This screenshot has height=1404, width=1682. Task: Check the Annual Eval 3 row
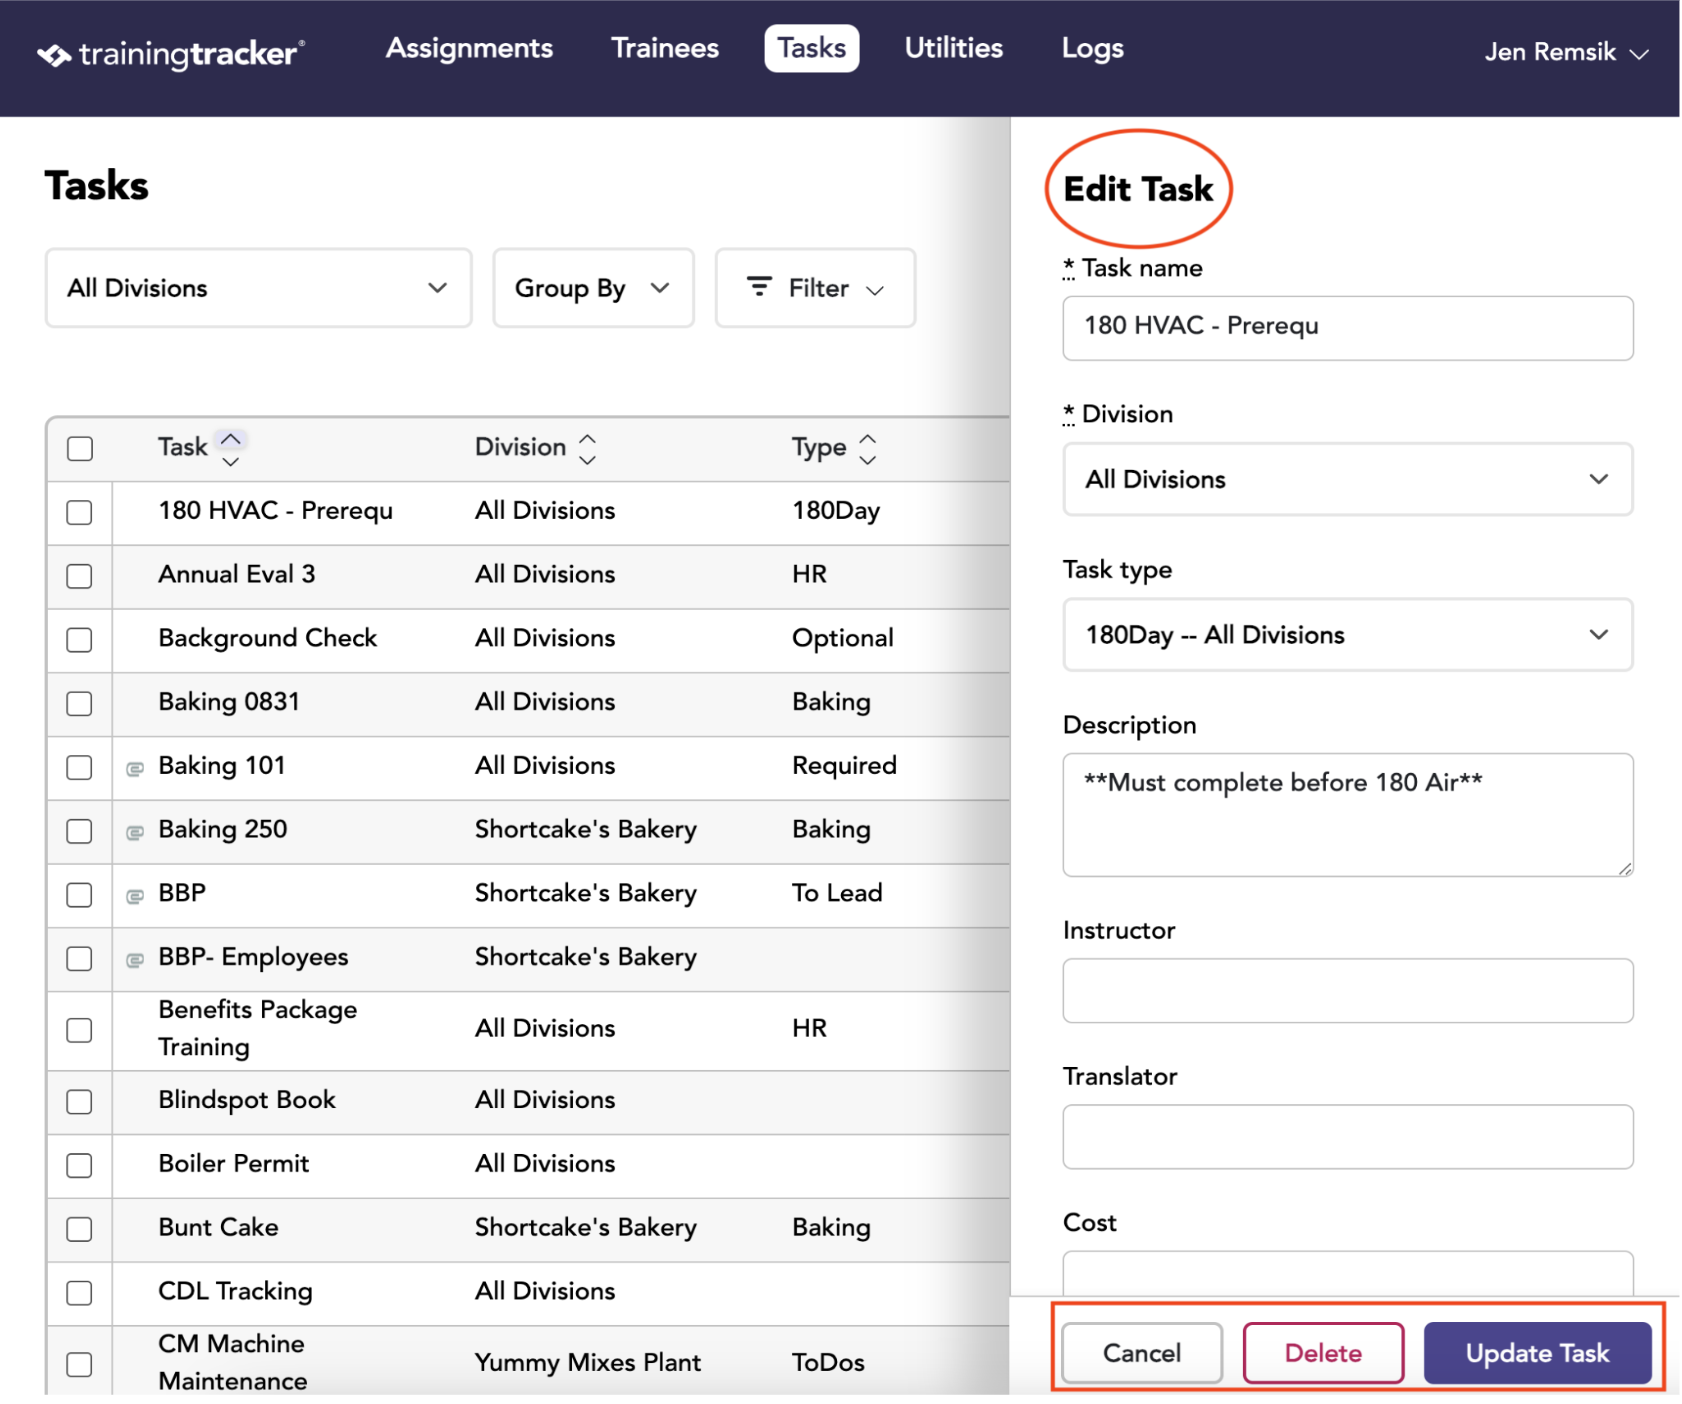coord(79,576)
